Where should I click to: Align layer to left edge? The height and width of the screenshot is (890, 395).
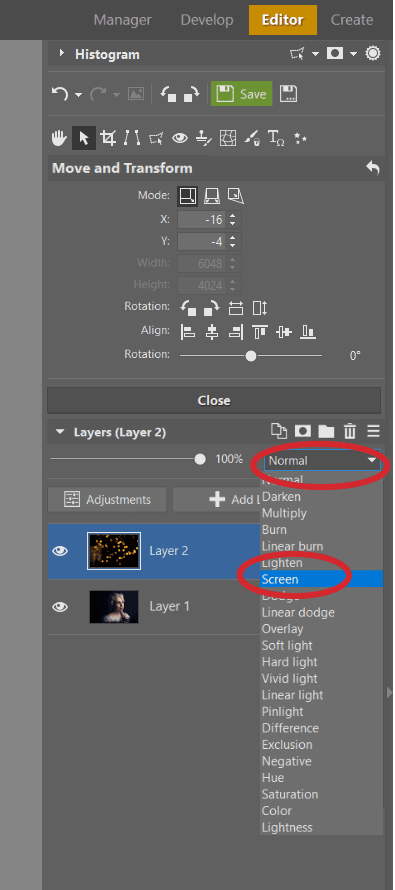point(188,332)
